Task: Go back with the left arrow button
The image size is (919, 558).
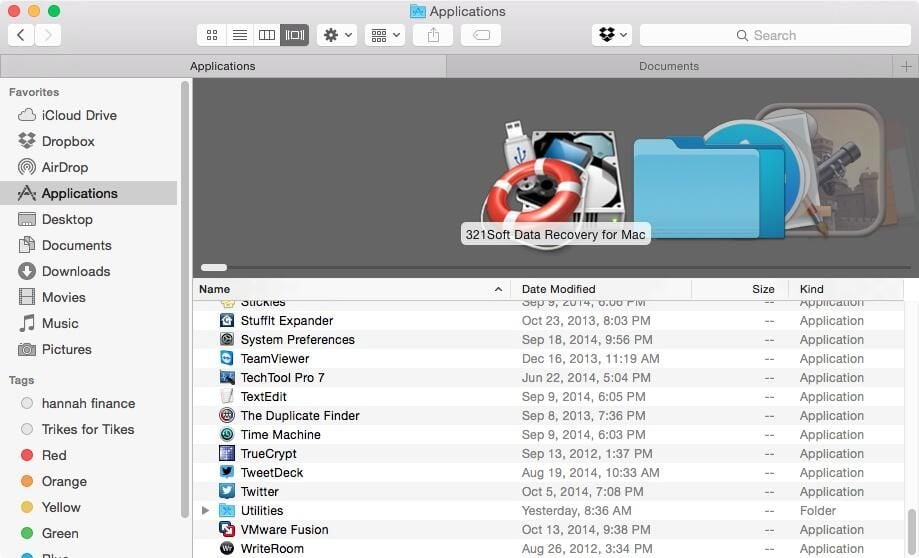Action: pos(21,35)
